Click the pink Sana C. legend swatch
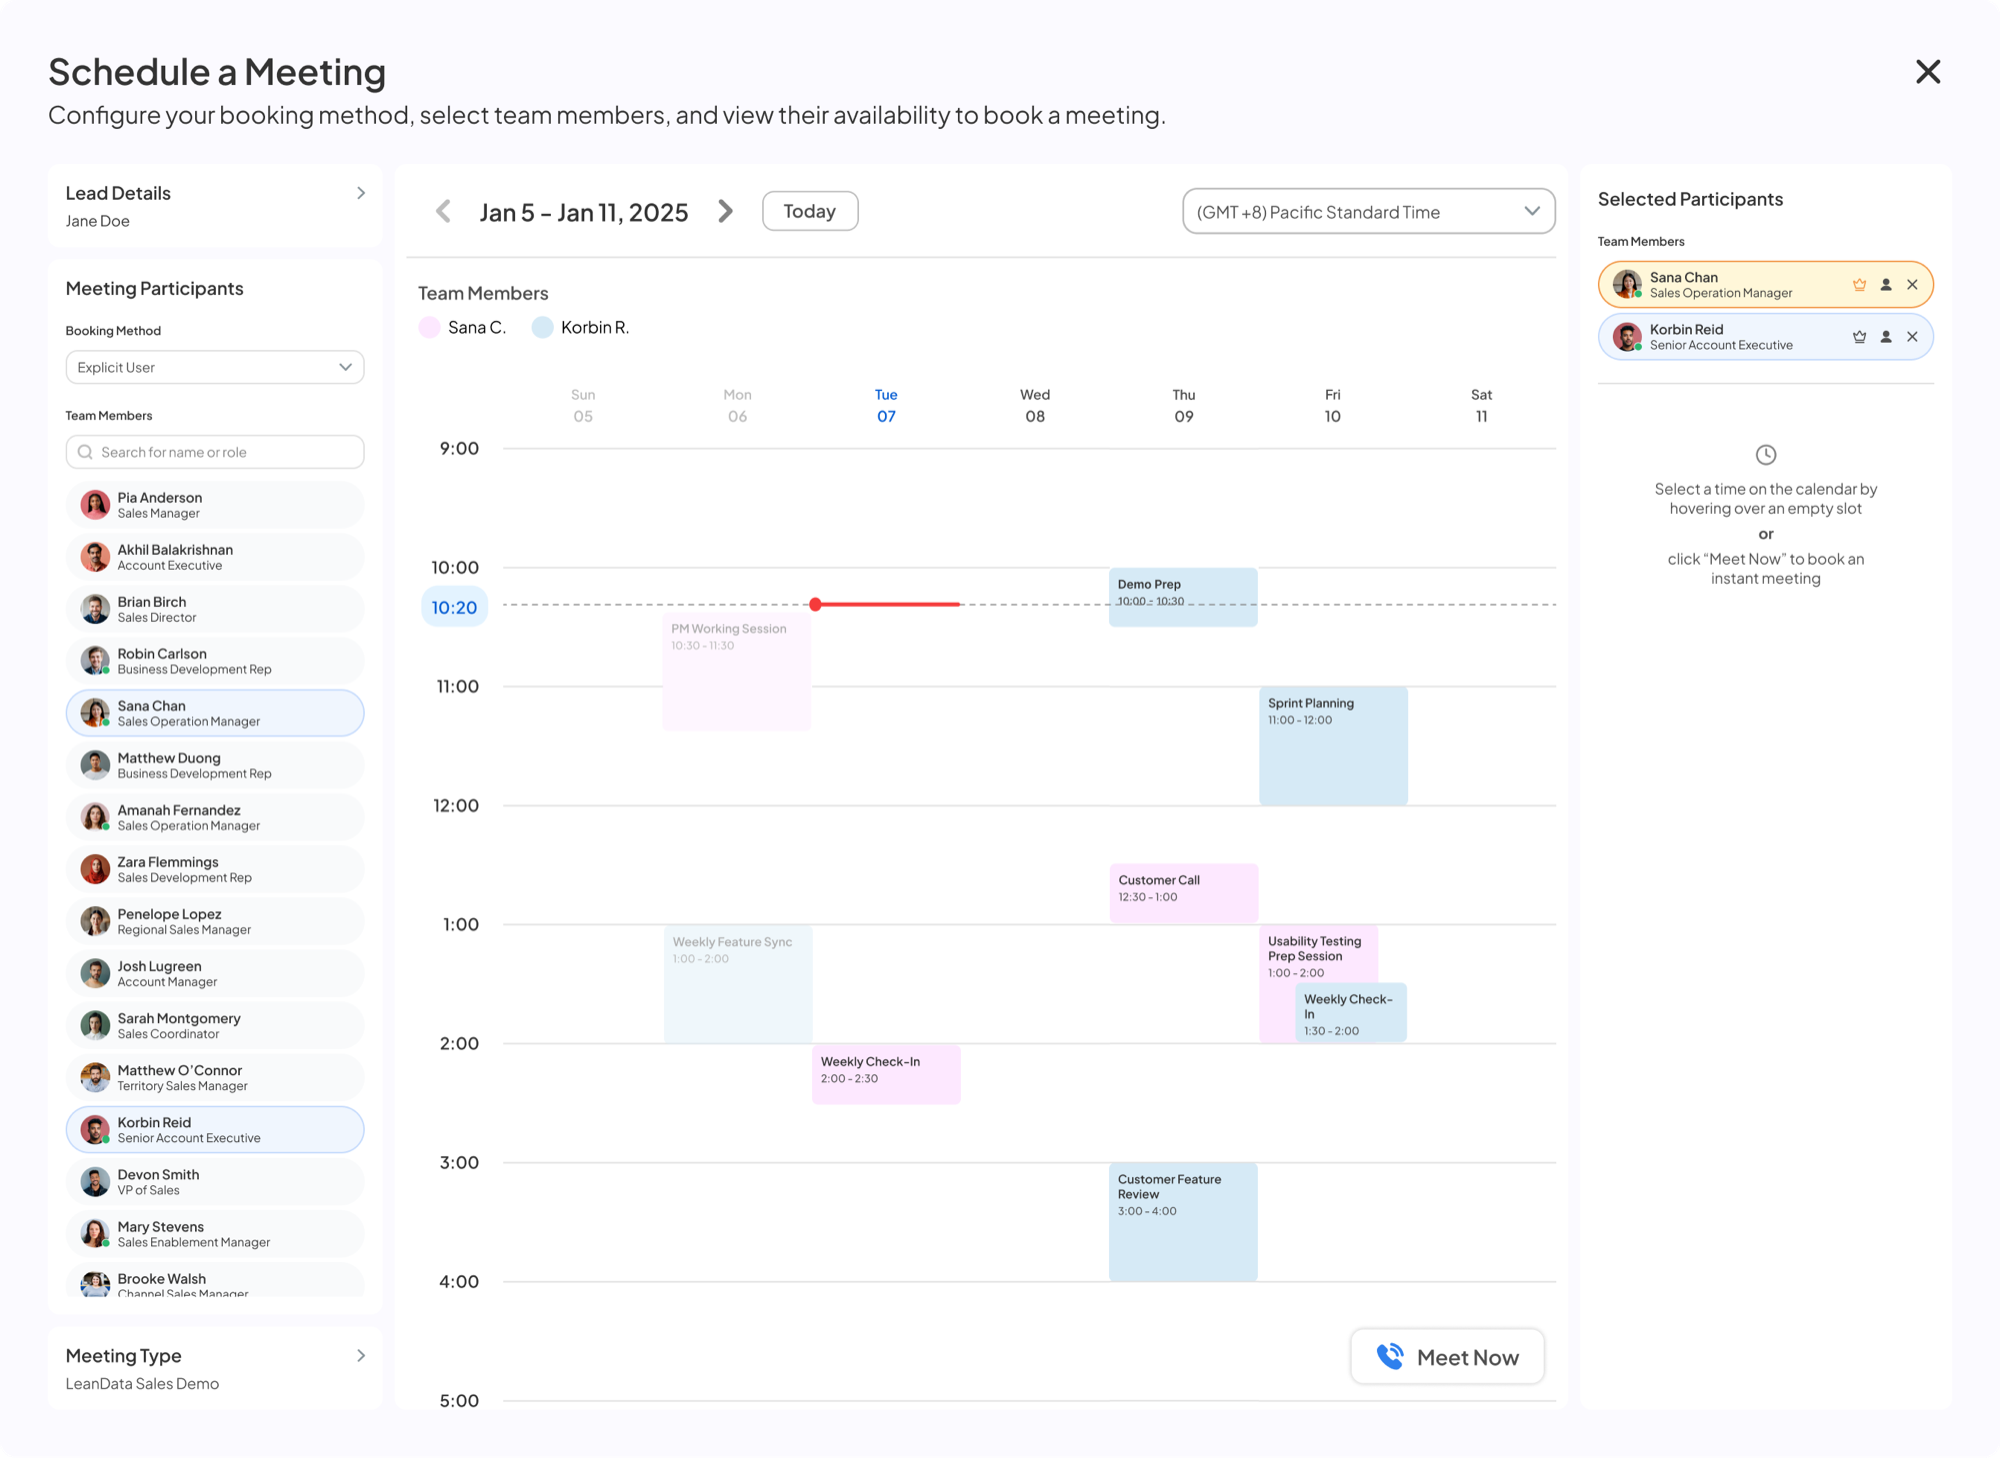This screenshot has height=1458, width=2000. pyautogui.click(x=429, y=327)
